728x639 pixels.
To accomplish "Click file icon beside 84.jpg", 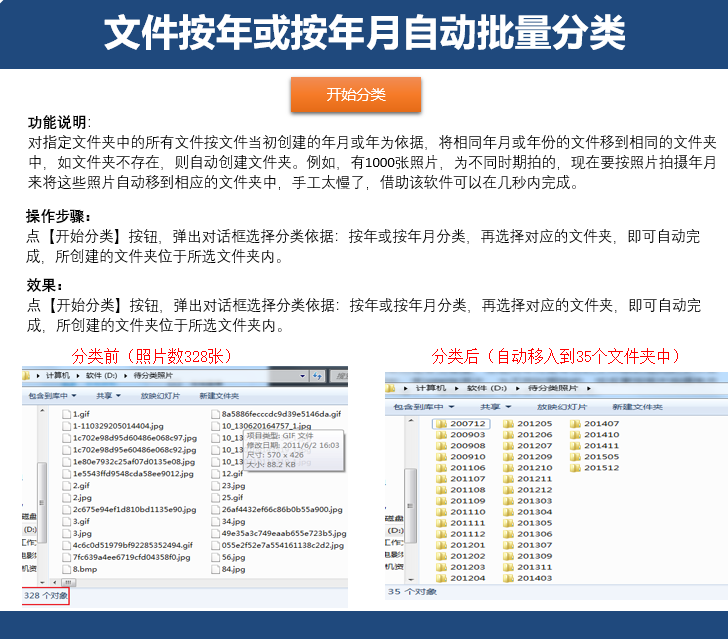I will click(215, 569).
